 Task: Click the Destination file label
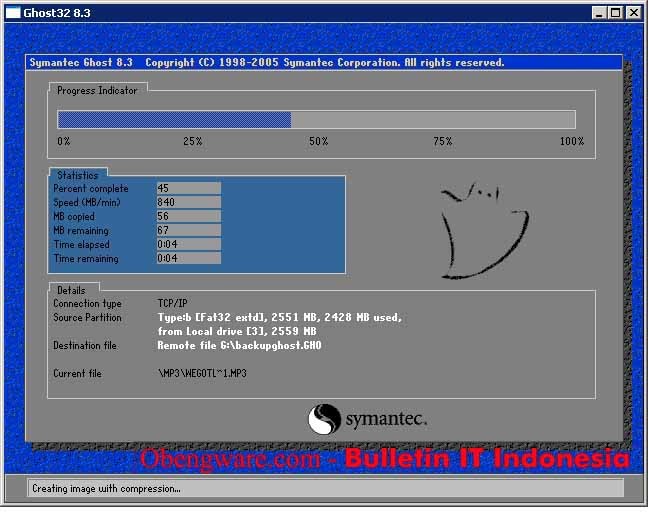pyautogui.click(x=85, y=345)
